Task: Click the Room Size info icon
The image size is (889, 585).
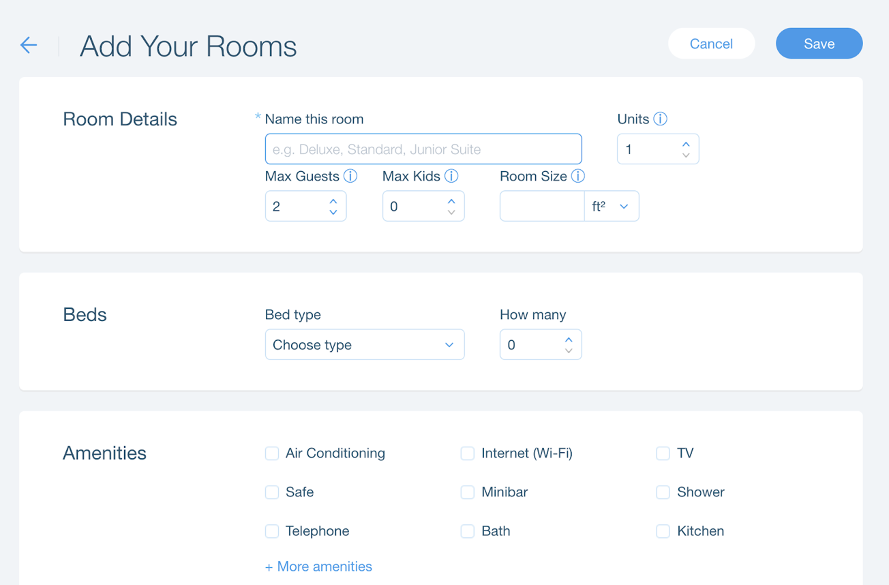Action: click(x=577, y=176)
